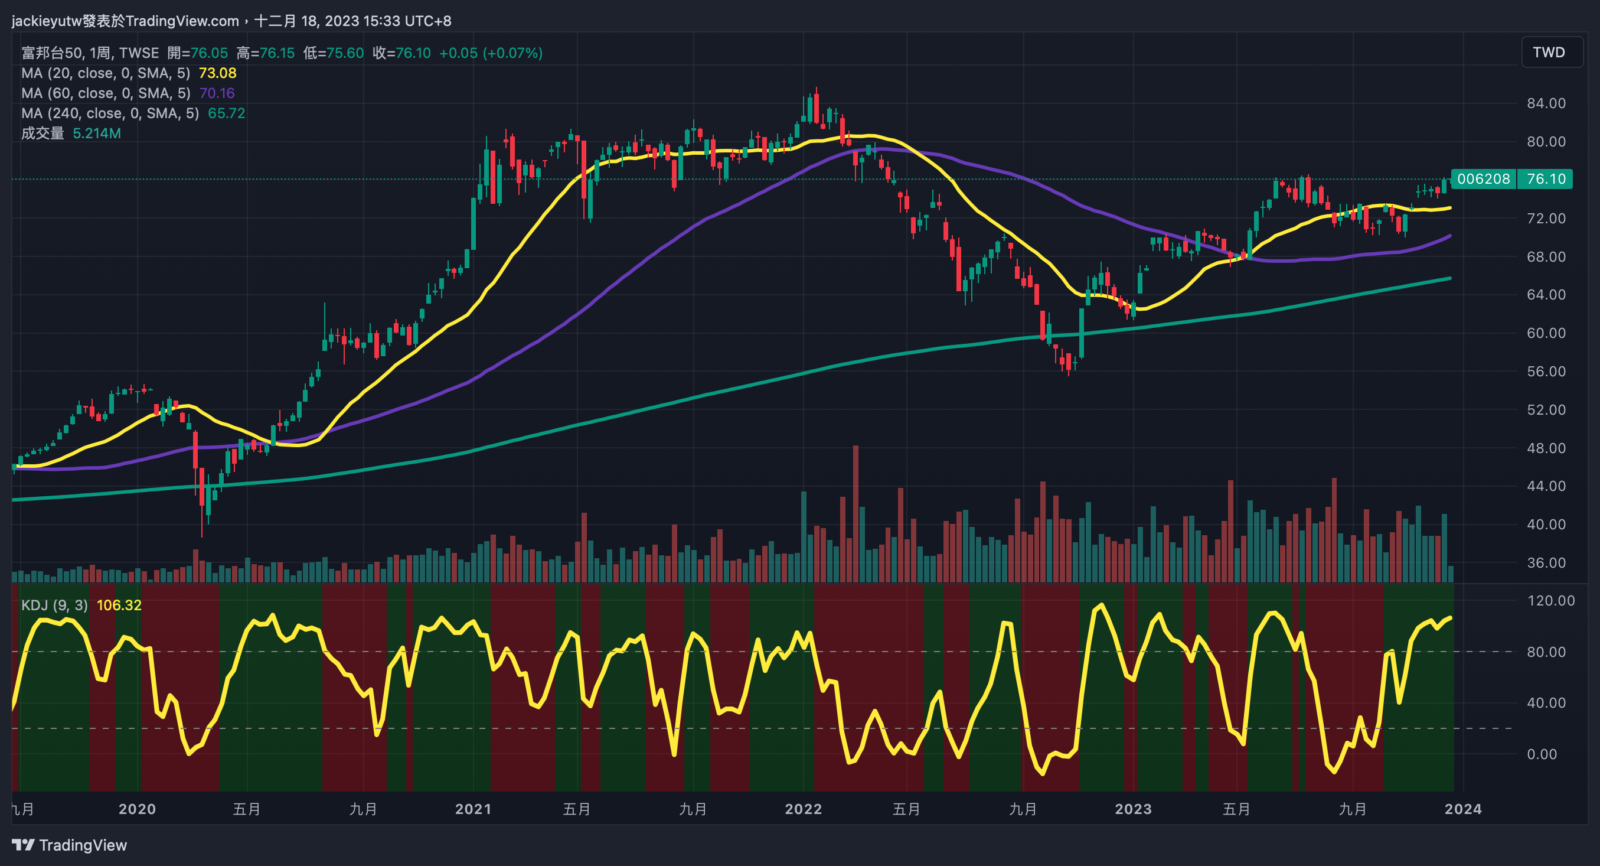Select the 2020 label on time axis
This screenshot has height=866, width=1600.
(137, 809)
